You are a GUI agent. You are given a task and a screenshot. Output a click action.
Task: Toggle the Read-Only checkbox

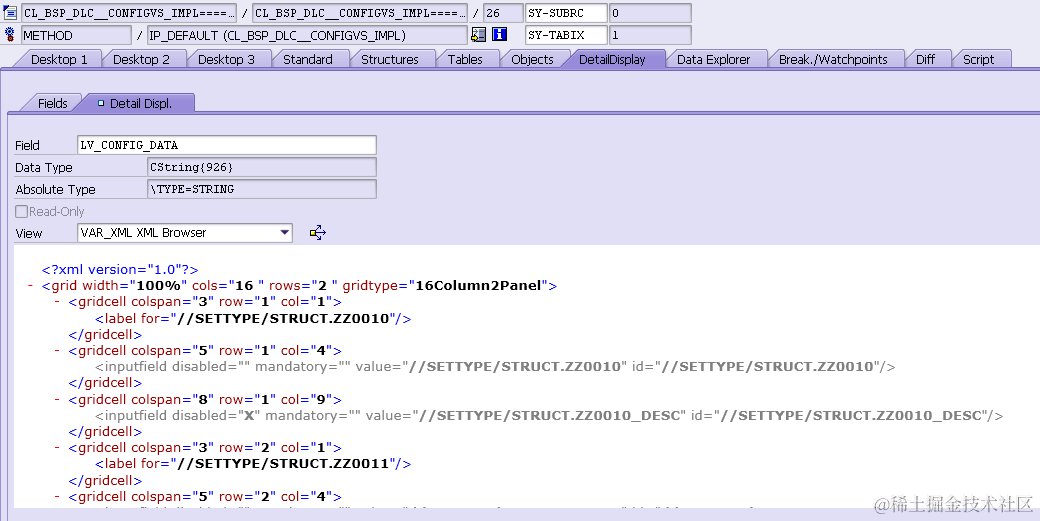coord(21,211)
